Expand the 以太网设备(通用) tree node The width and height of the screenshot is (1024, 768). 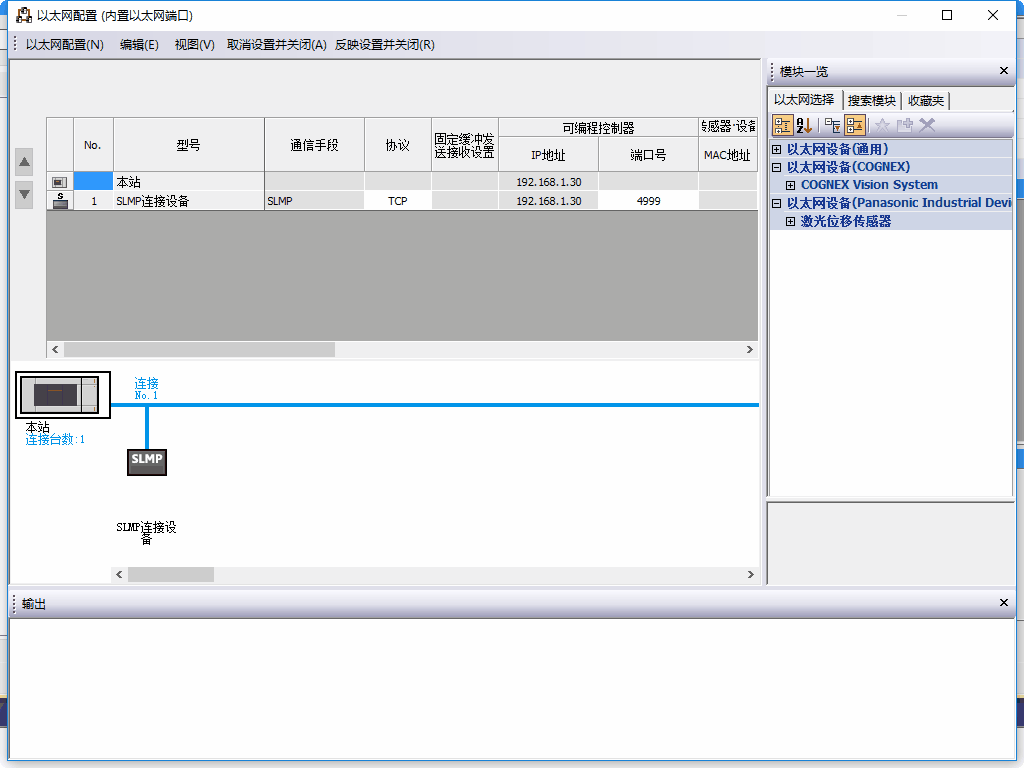pyautogui.click(x=777, y=149)
